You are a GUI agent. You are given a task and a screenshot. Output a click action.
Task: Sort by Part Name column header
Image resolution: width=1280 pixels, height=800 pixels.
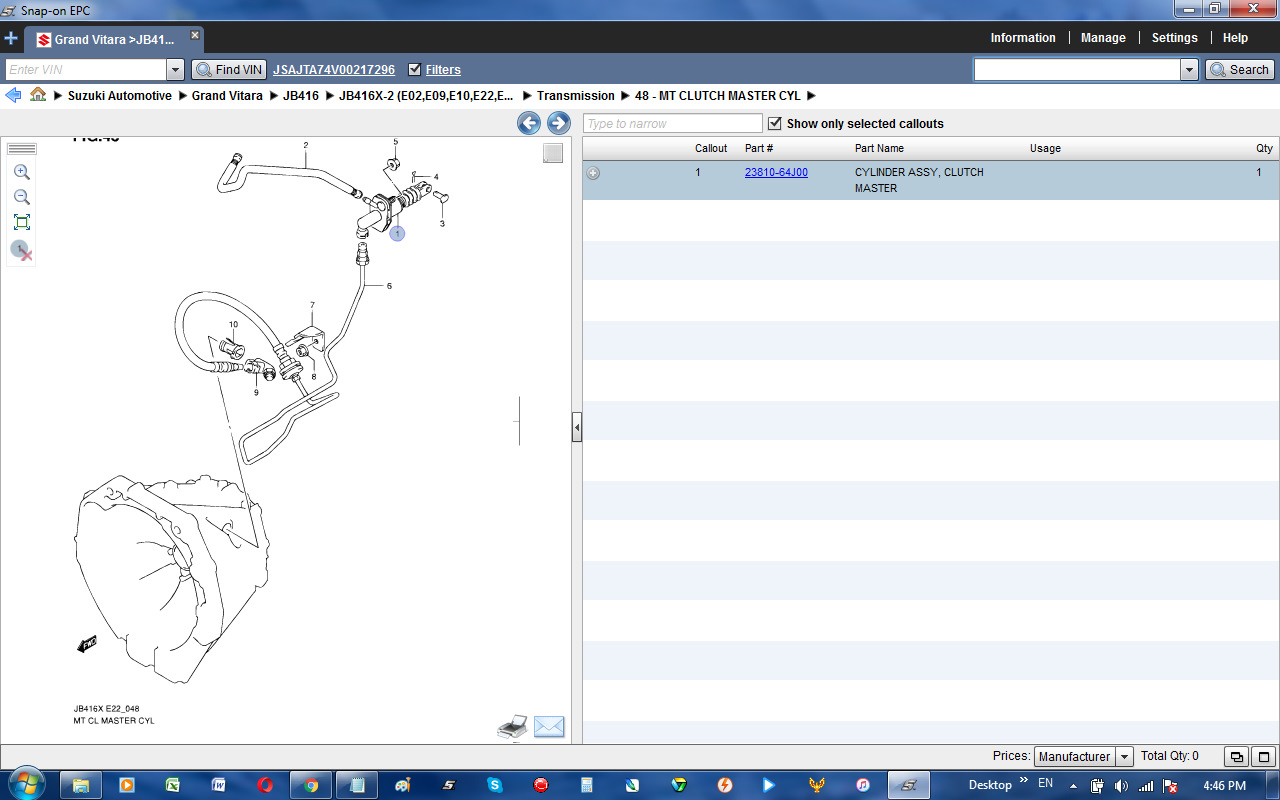(879, 148)
